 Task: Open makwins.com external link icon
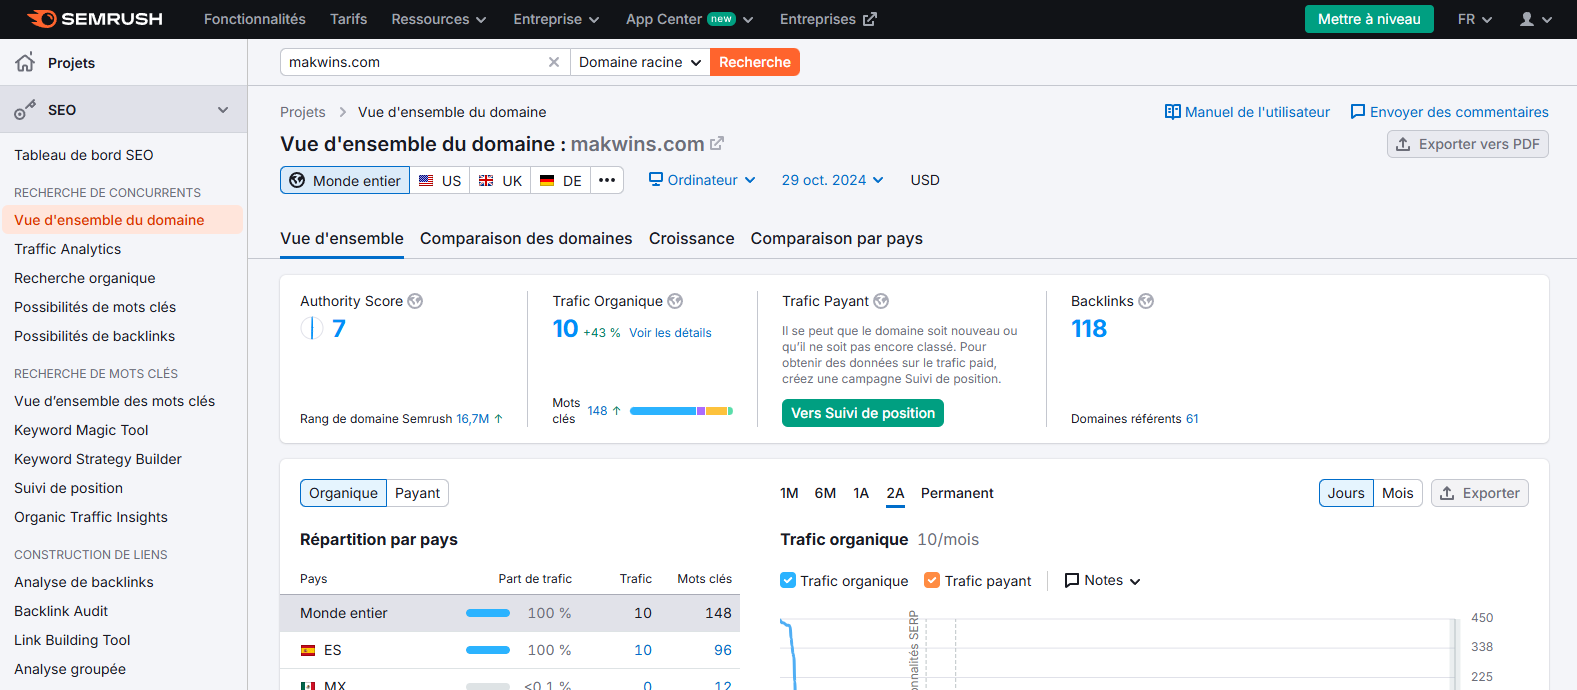tap(717, 144)
